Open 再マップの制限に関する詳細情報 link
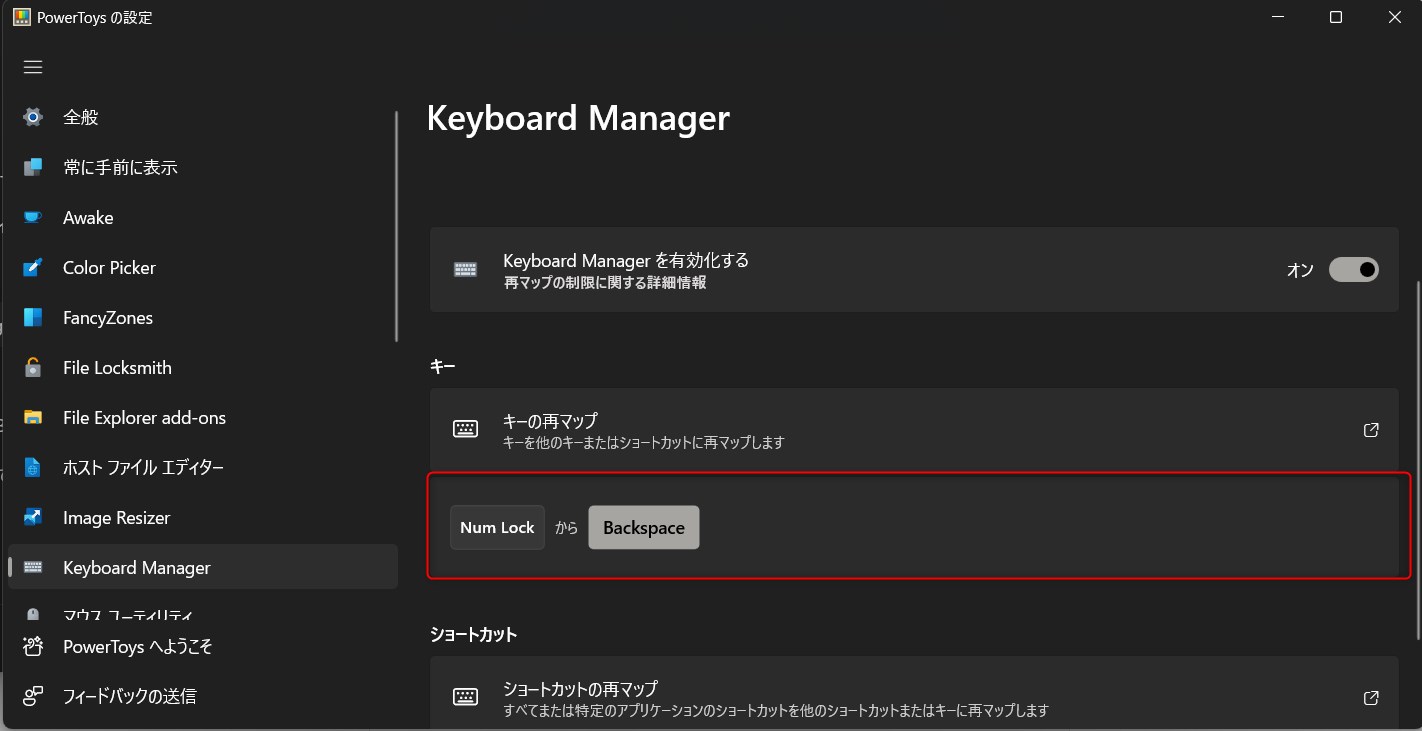Image resolution: width=1422 pixels, height=731 pixels. point(604,283)
